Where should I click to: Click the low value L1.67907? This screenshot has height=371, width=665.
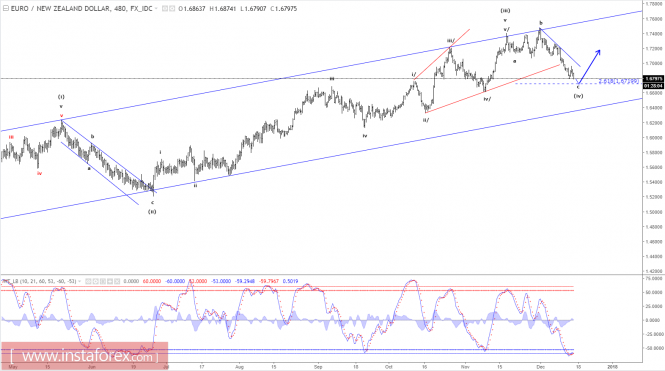point(253,8)
